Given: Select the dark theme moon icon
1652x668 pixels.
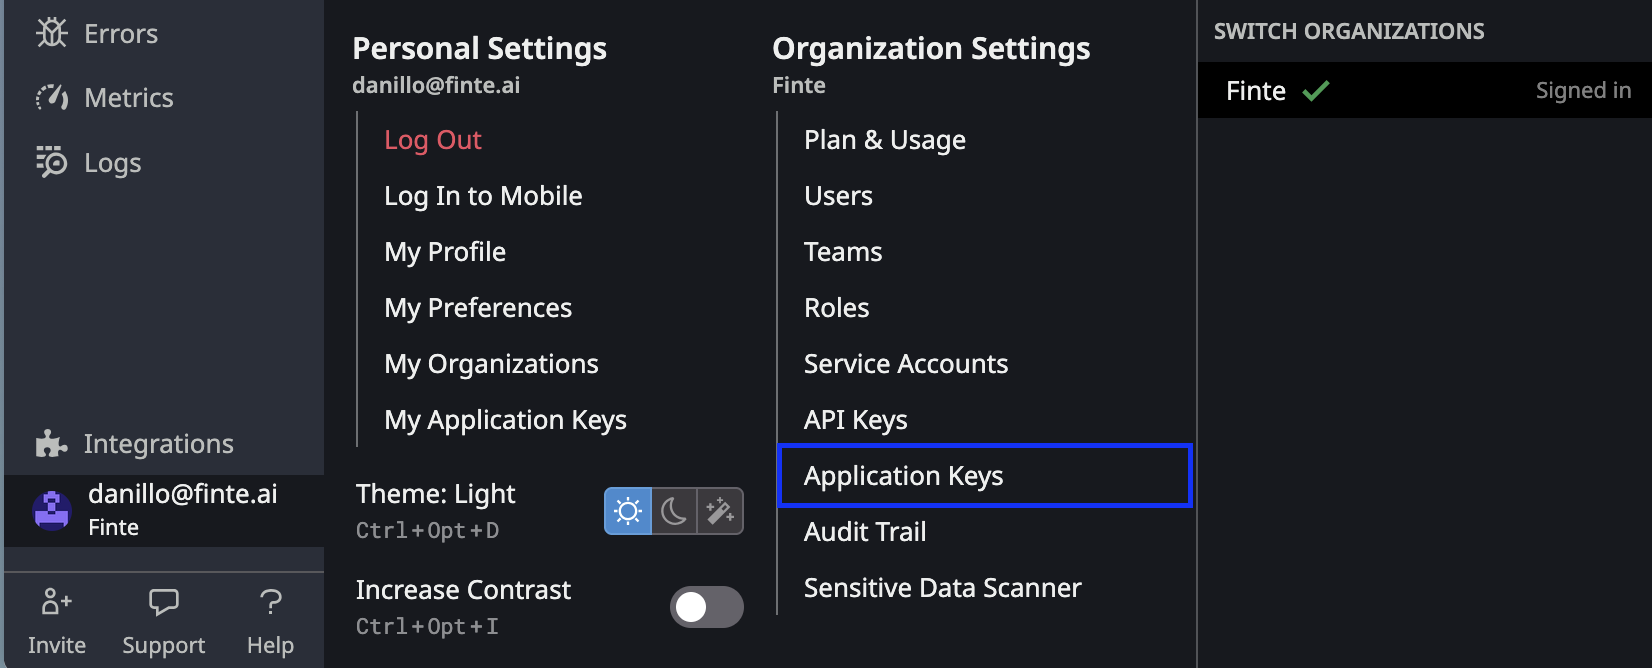Looking at the screenshot, I should click(x=674, y=511).
